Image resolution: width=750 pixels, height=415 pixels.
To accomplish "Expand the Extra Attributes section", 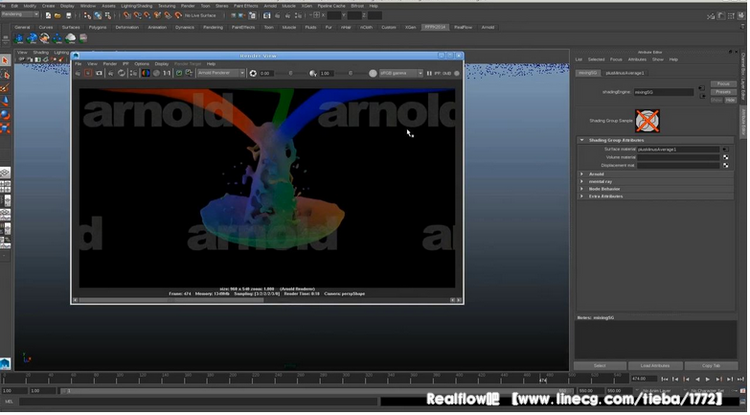I will tap(582, 197).
